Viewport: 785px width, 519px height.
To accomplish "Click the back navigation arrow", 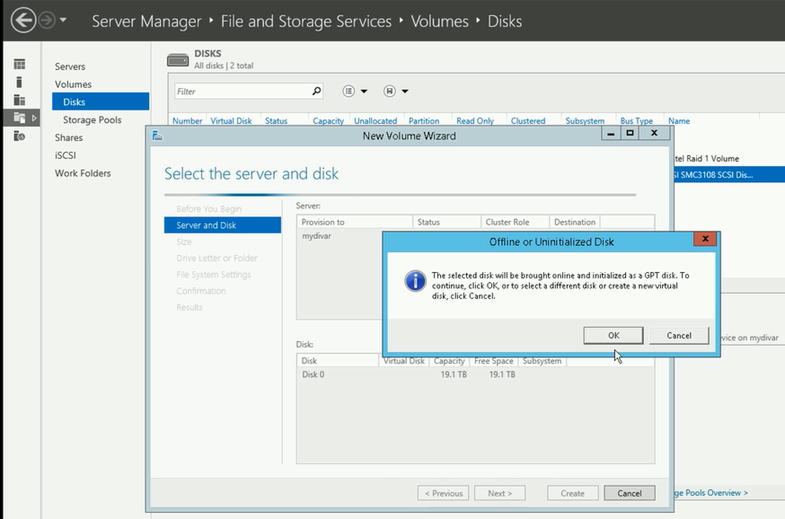I will click(21, 19).
